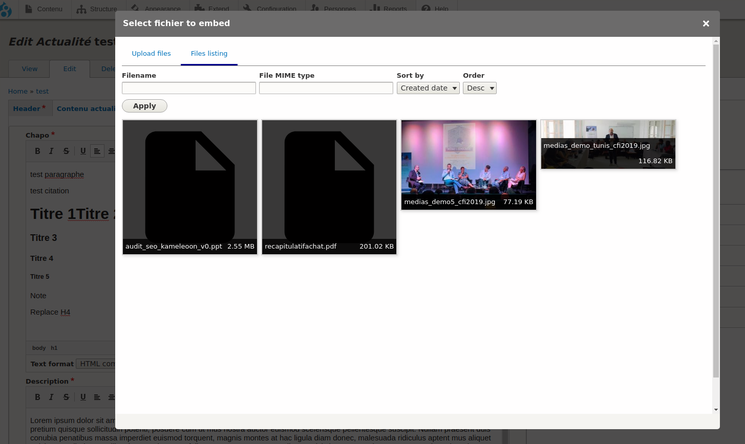Click the Bold icon in Description editor
Viewport: 745px width, 444px height.
[x=37, y=397]
